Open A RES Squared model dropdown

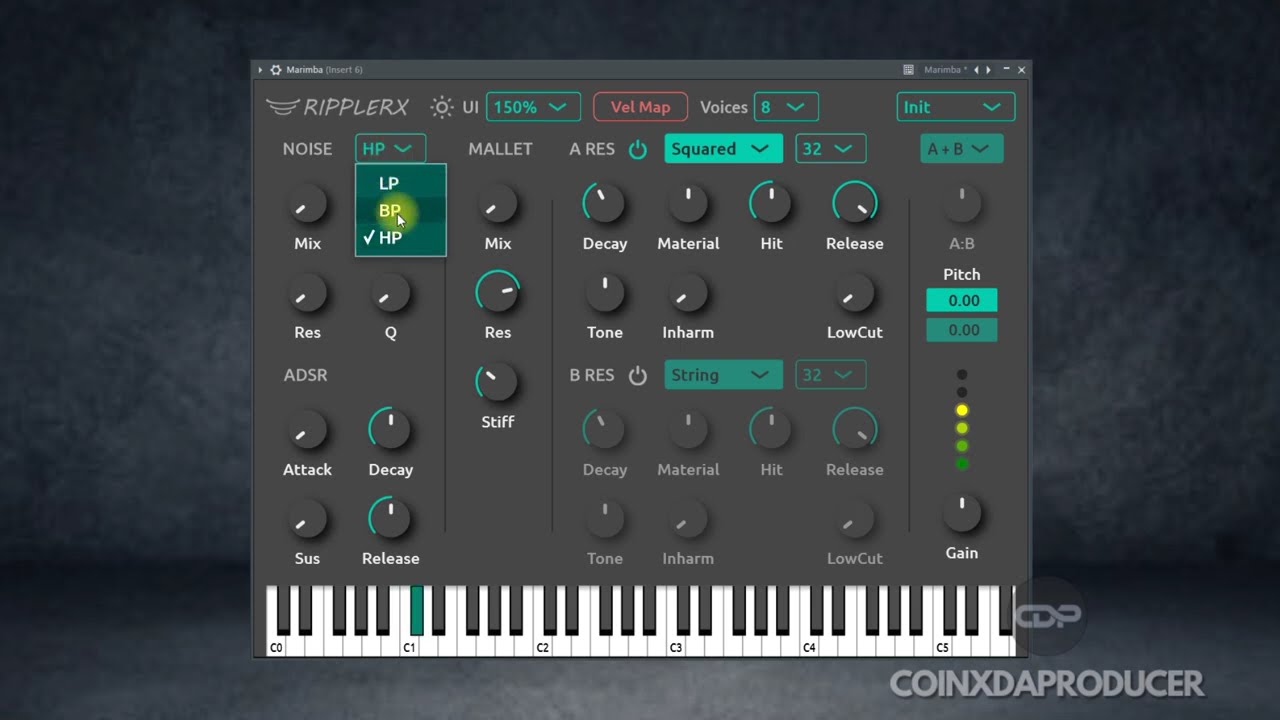[x=724, y=149]
